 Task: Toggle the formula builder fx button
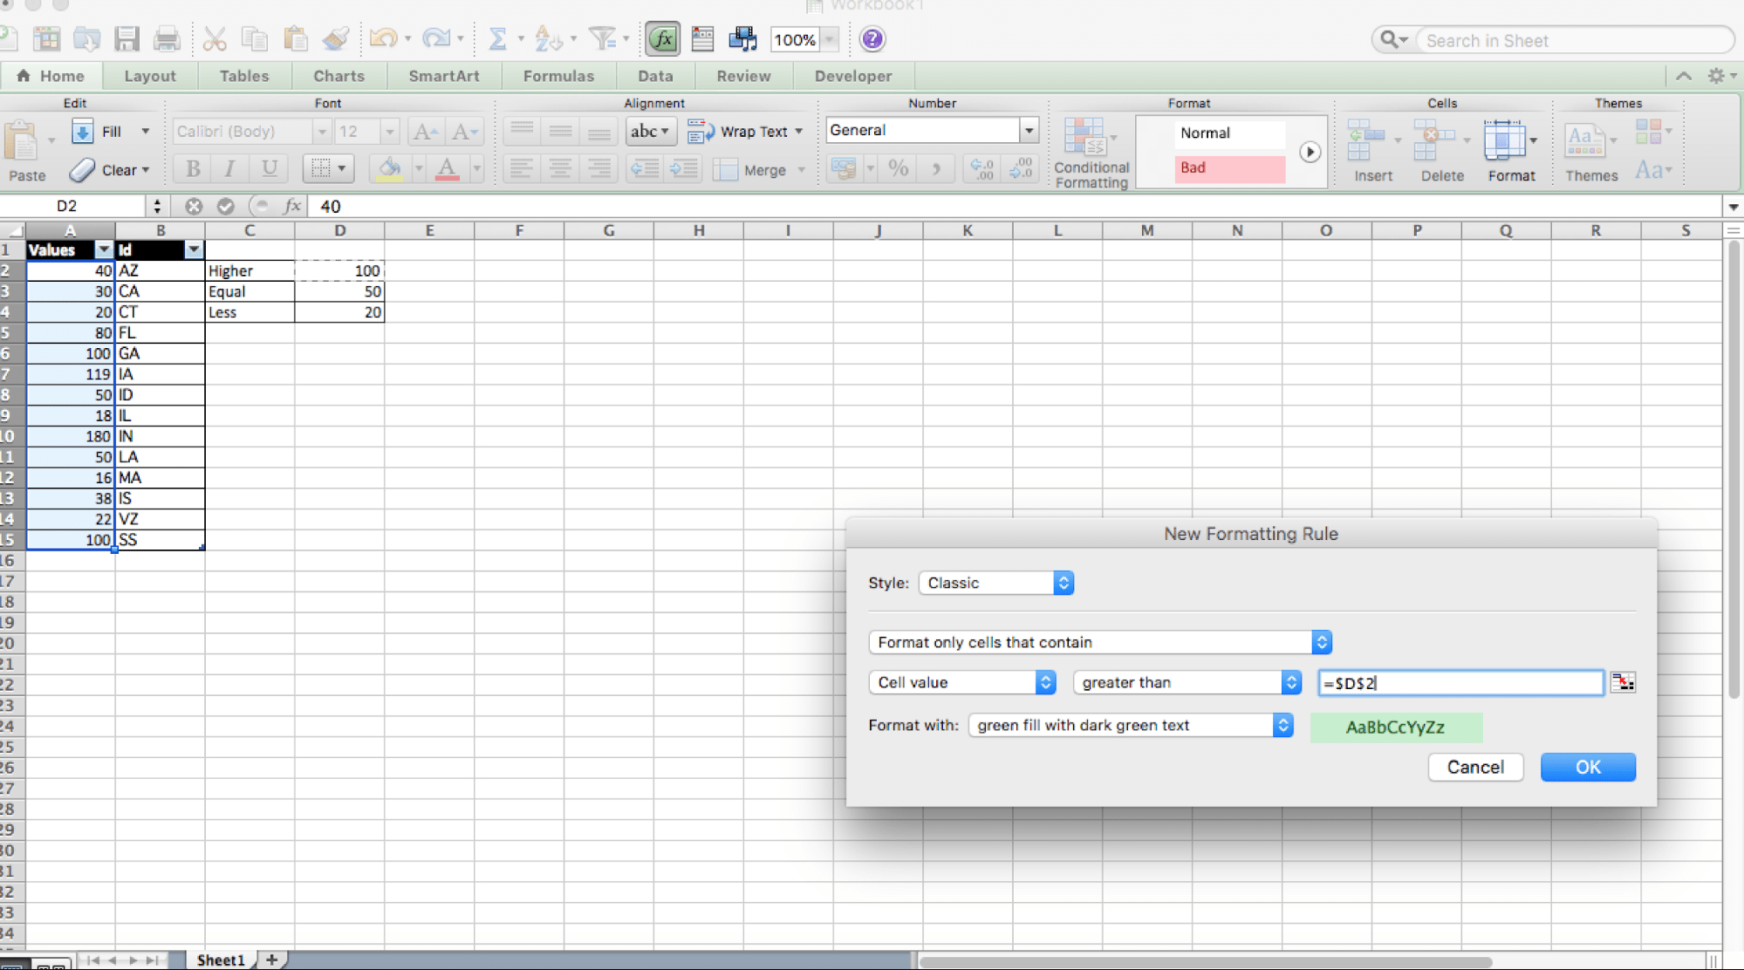(x=662, y=39)
